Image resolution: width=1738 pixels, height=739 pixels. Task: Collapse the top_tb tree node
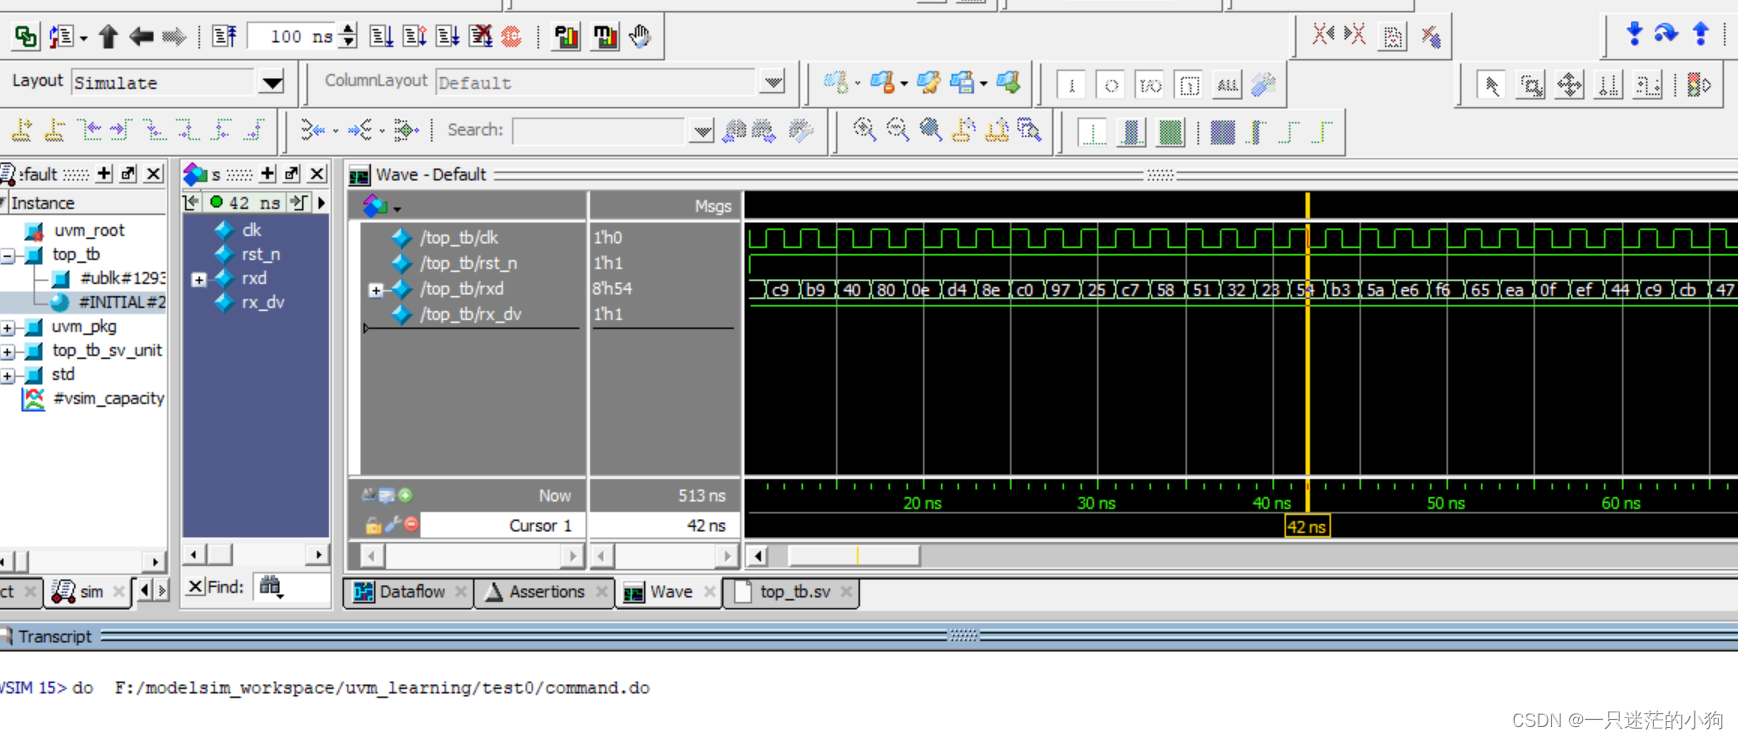coord(8,255)
